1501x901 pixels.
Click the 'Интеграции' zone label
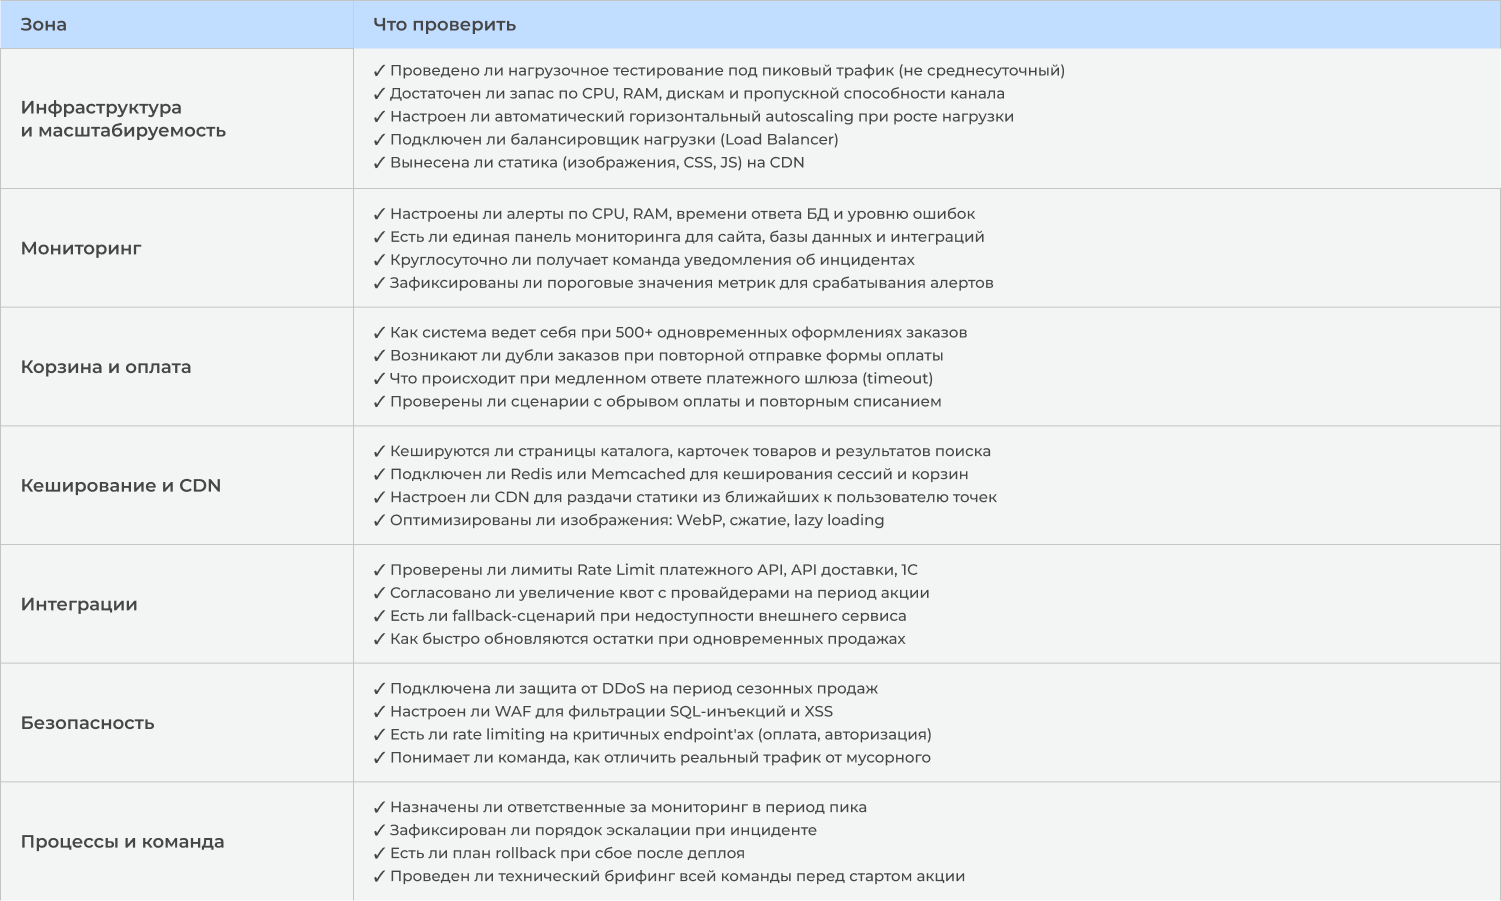tap(79, 605)
